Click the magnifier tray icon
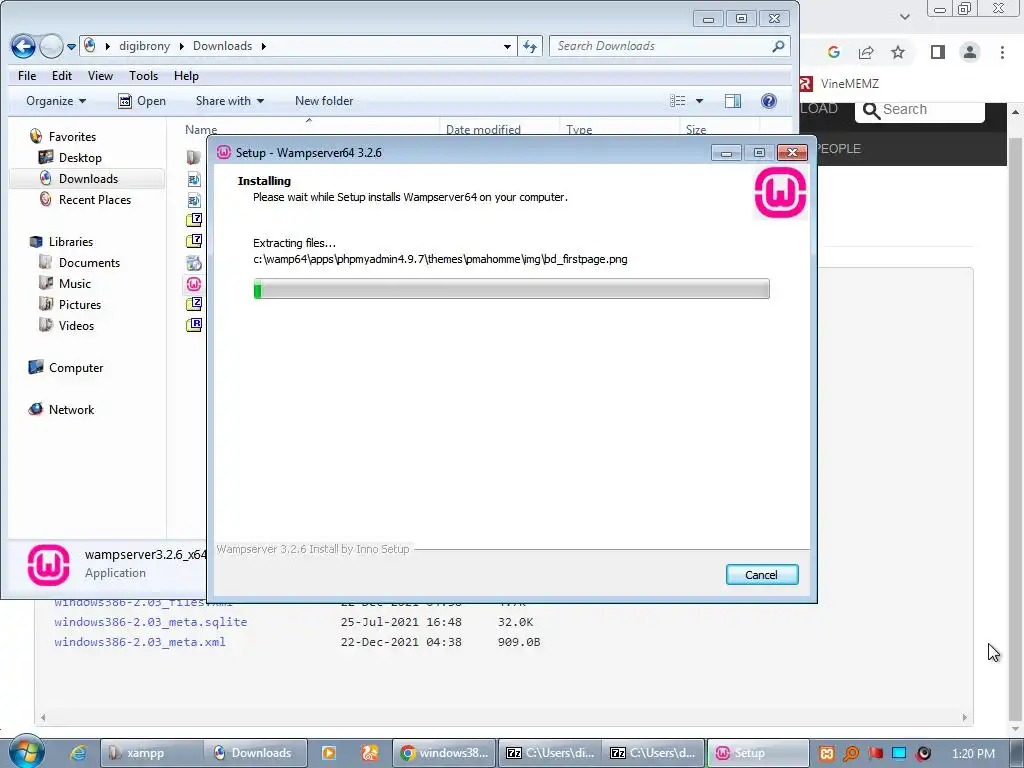 coord(851,754)
